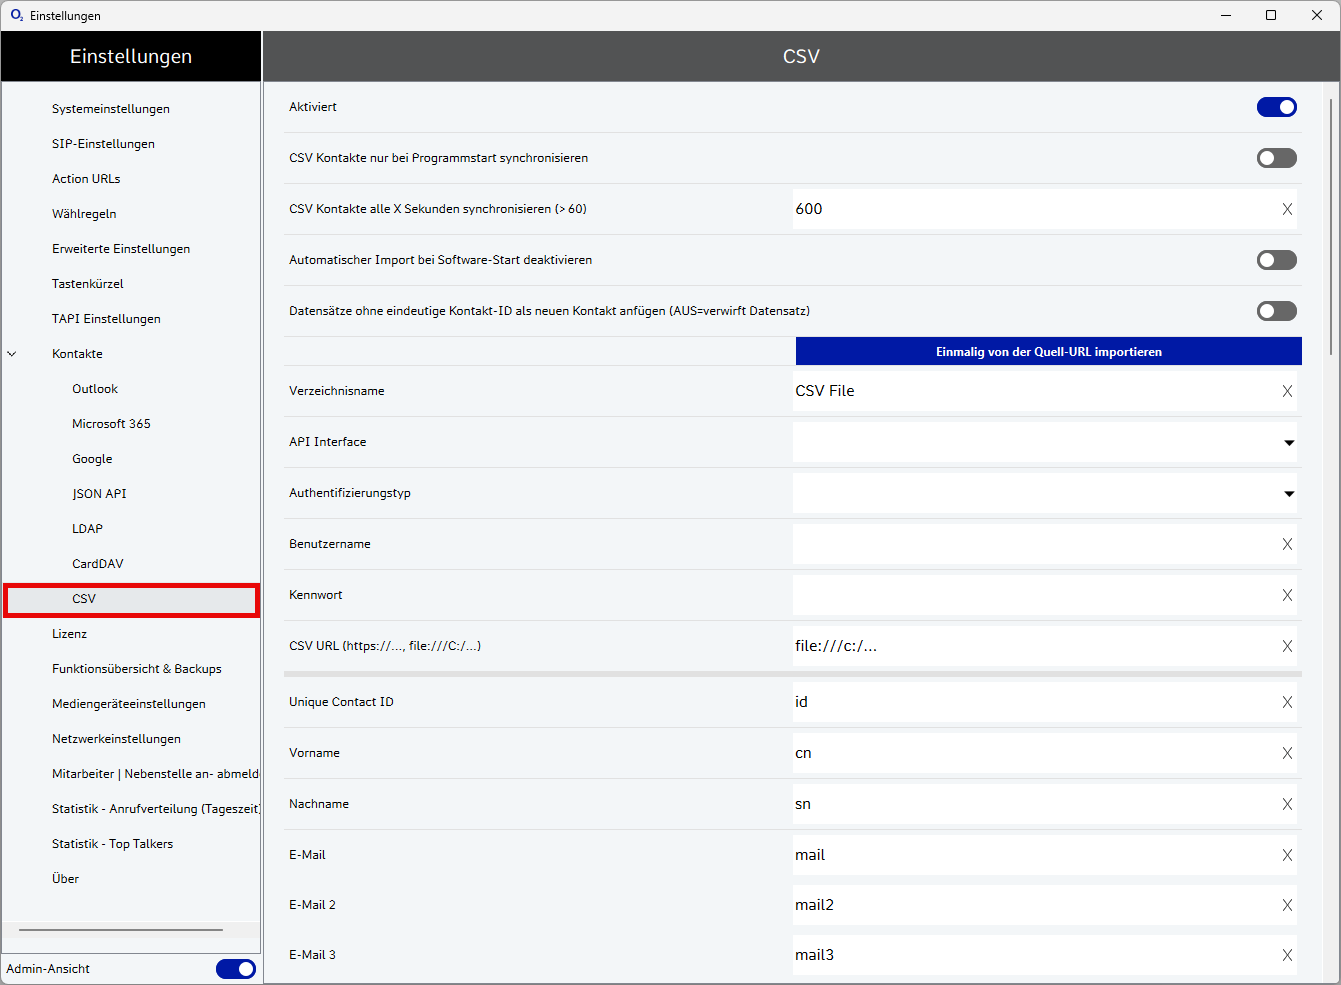Clear the Vorname mapping field

(1287, 753)
